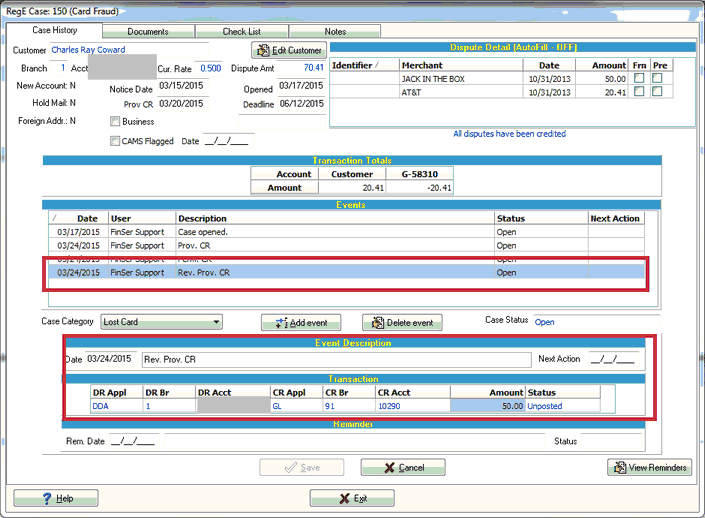Click the Branch value field
Image resolution: width=705 pixels, height=518 pixels.
point(58,68)
